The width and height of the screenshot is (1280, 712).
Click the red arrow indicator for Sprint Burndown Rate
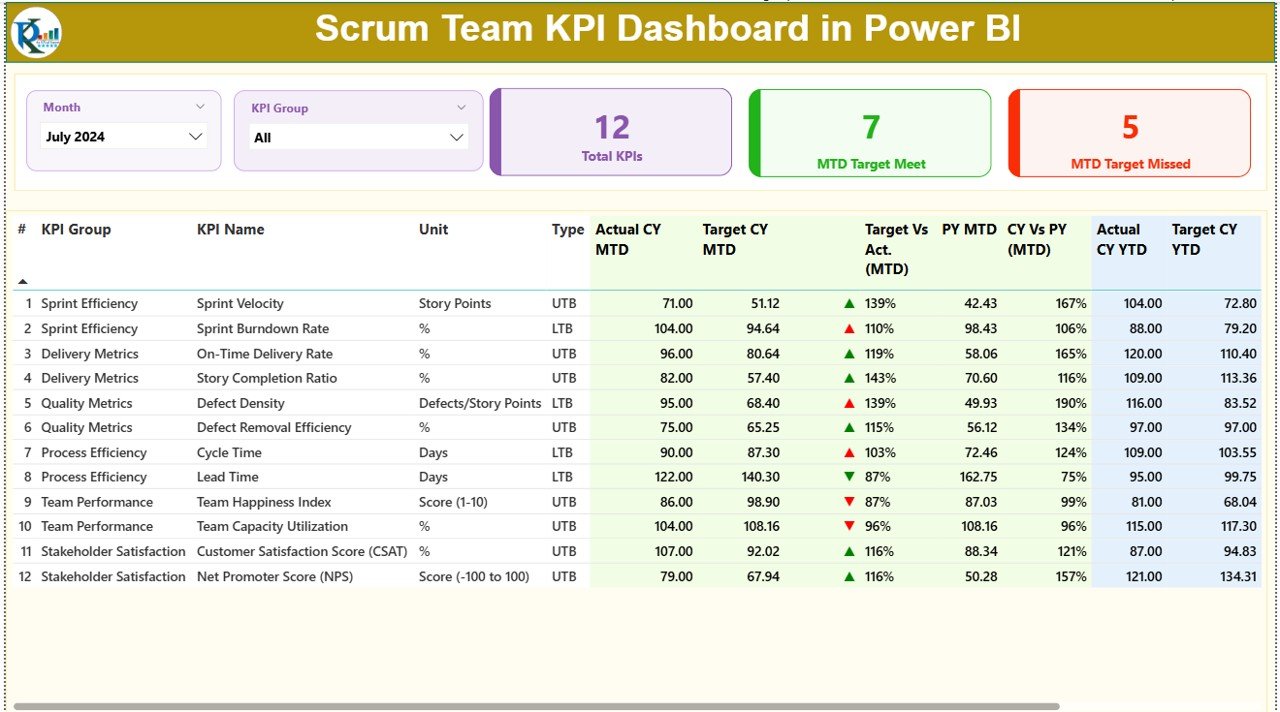[x=848, y=328]
